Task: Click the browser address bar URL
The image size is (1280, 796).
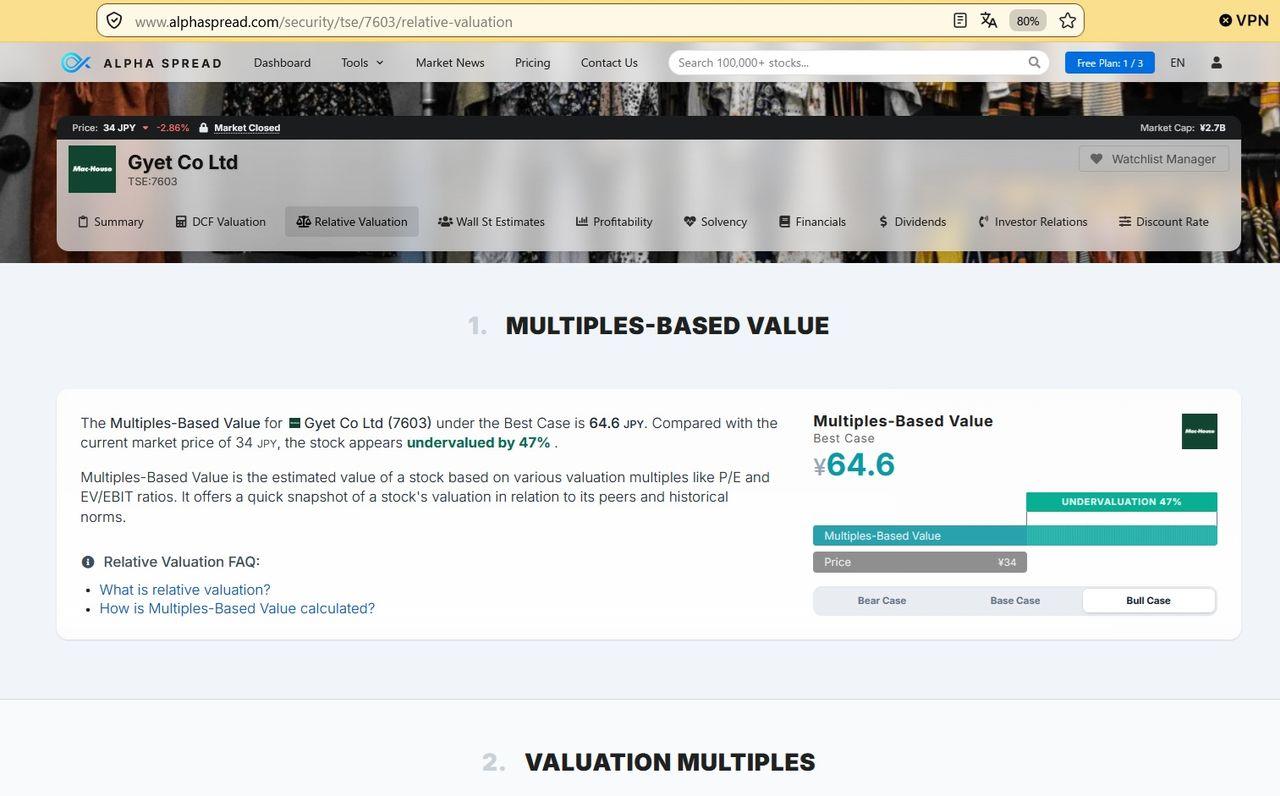Action: point(324,21)
